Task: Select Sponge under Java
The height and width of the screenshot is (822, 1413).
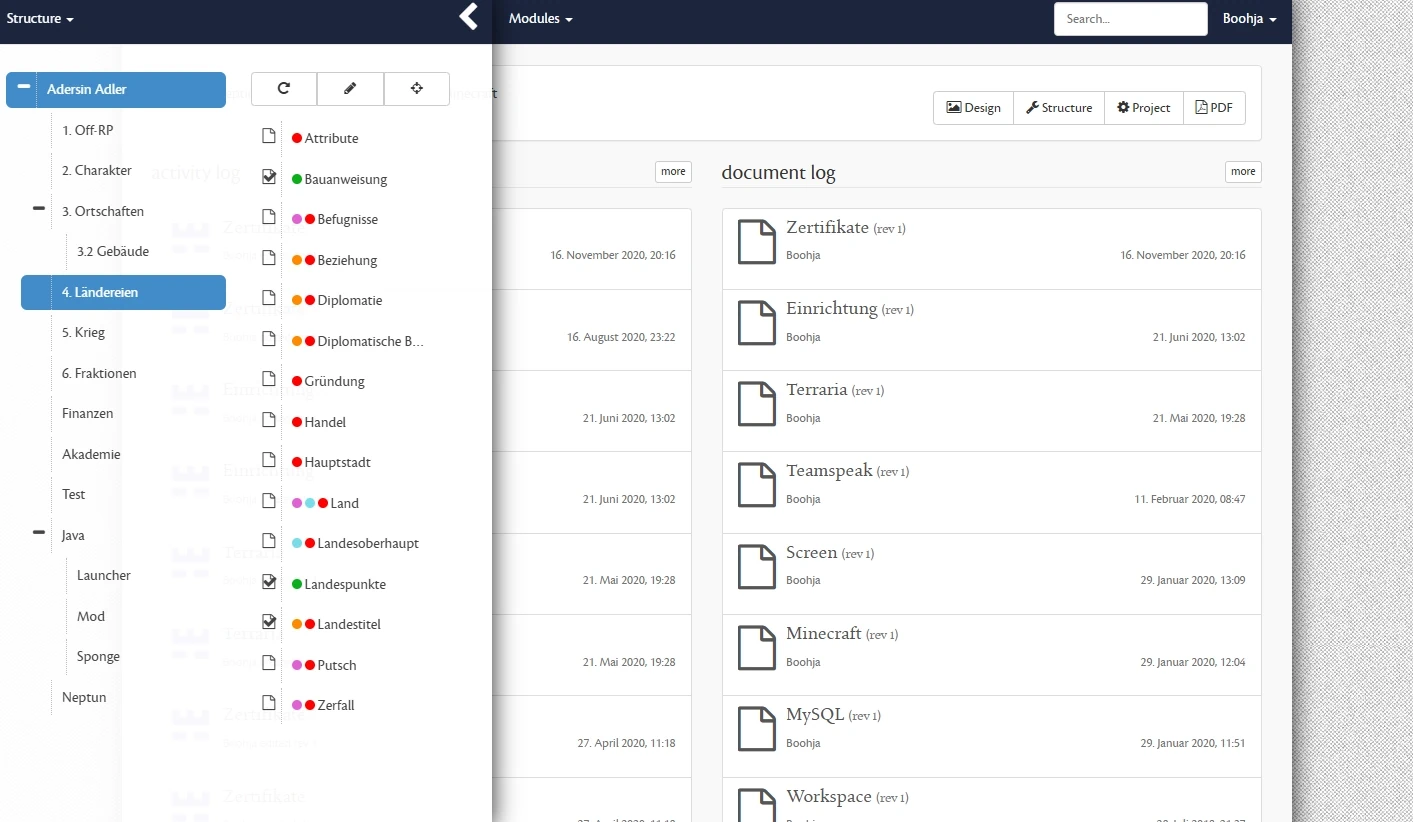Action: [98, 657]
